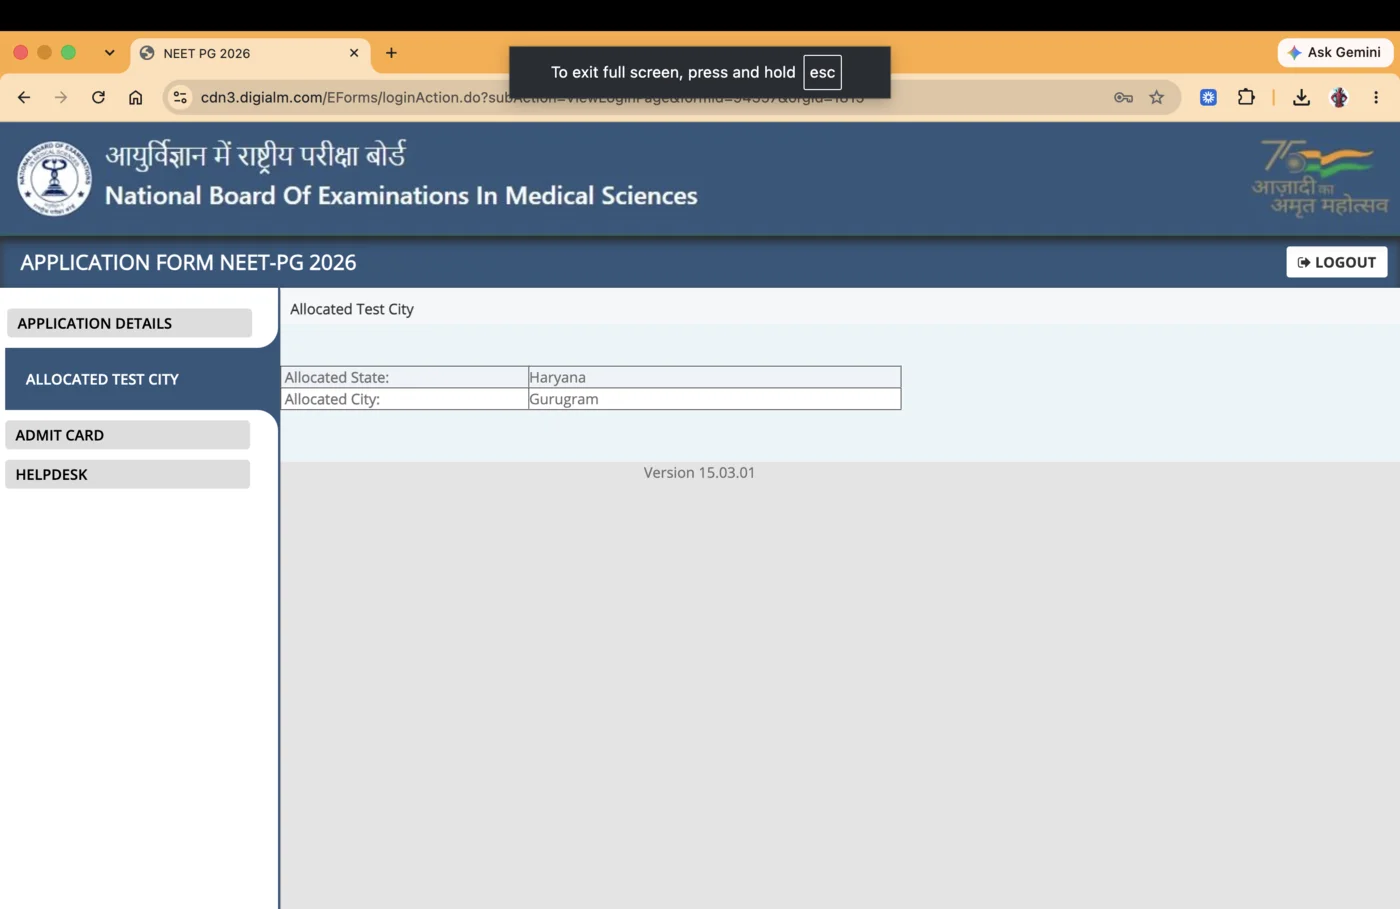Image resolution: width=1400 pixels, height=909 pixels.
Task: Close the NEET PG 2026 tab
Action: 354,53
